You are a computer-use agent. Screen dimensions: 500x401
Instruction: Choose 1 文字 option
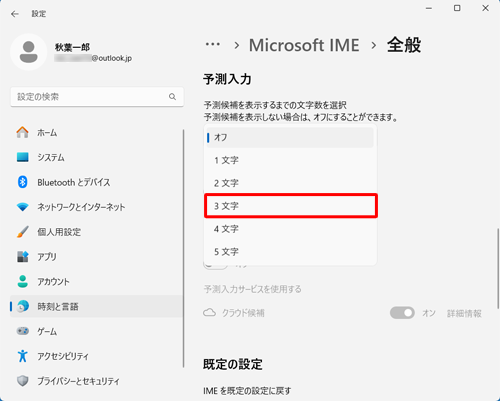point(290,160)
